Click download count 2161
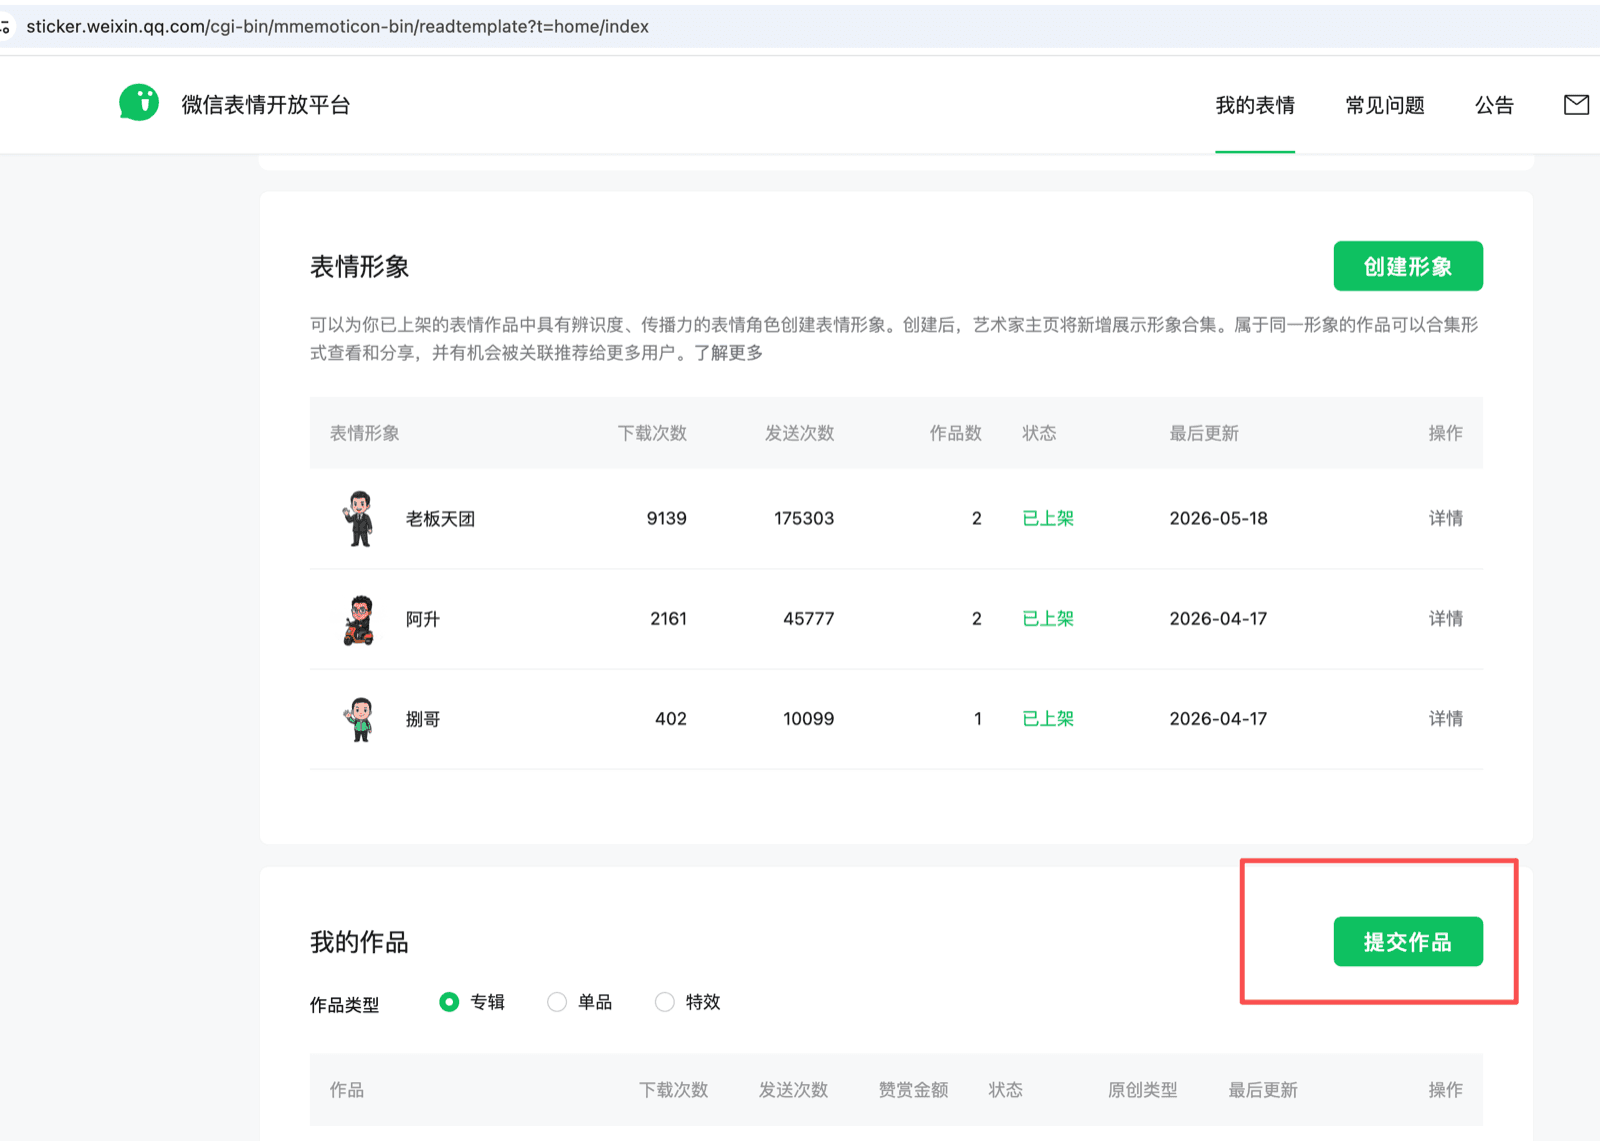Image resolution: width=1600 pixels, height=1141 pixels. click(x=668, y=619)
